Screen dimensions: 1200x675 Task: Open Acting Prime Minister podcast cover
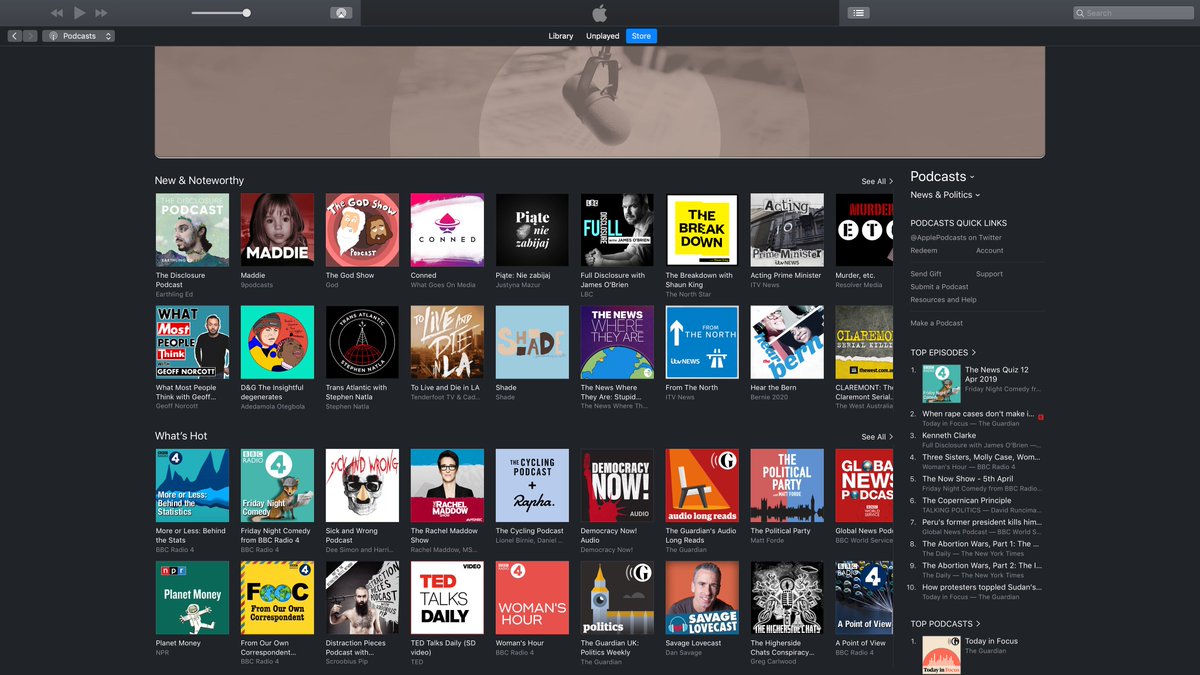(787, 230)
